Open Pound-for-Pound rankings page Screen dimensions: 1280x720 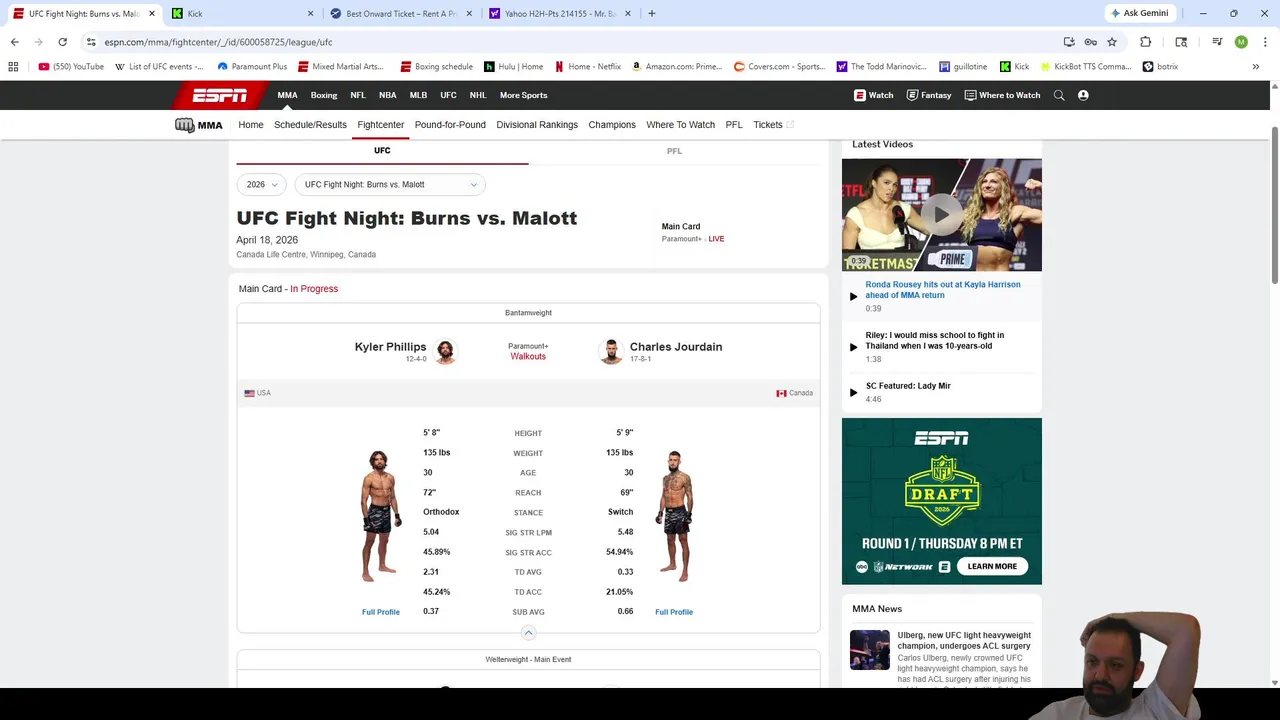(x=450, y=125)
